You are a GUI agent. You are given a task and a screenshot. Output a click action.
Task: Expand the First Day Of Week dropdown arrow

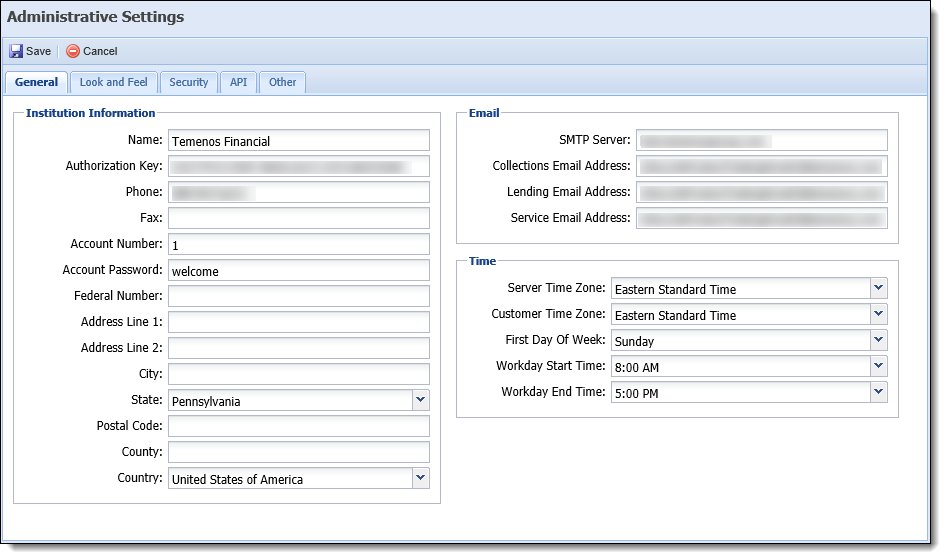(x=878, y=340)
